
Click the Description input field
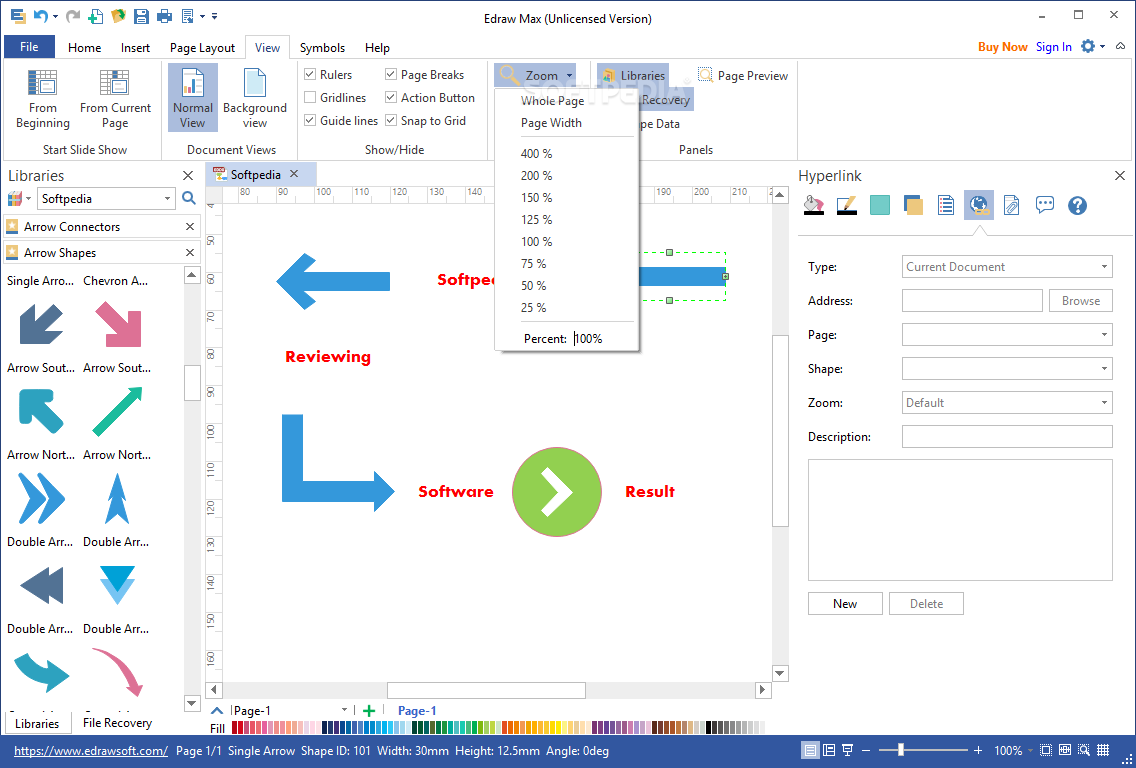(1007, 436)
